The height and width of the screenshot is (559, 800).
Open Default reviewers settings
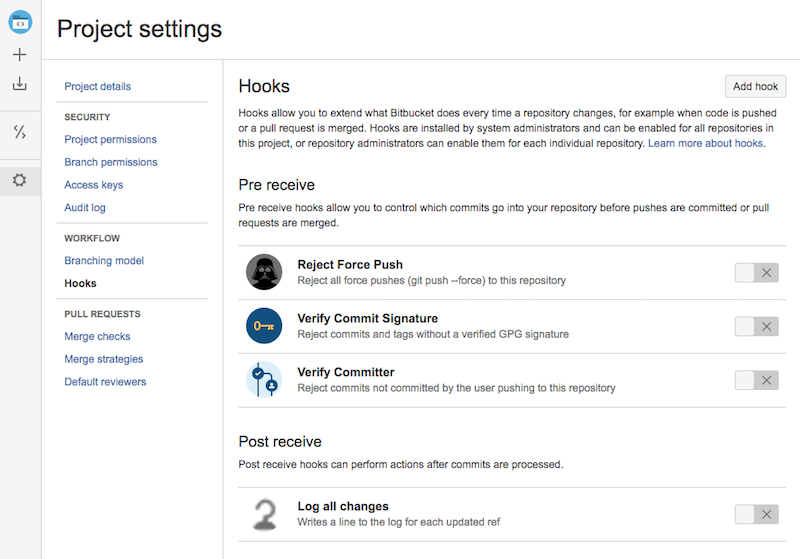click(x=105, y=382)
